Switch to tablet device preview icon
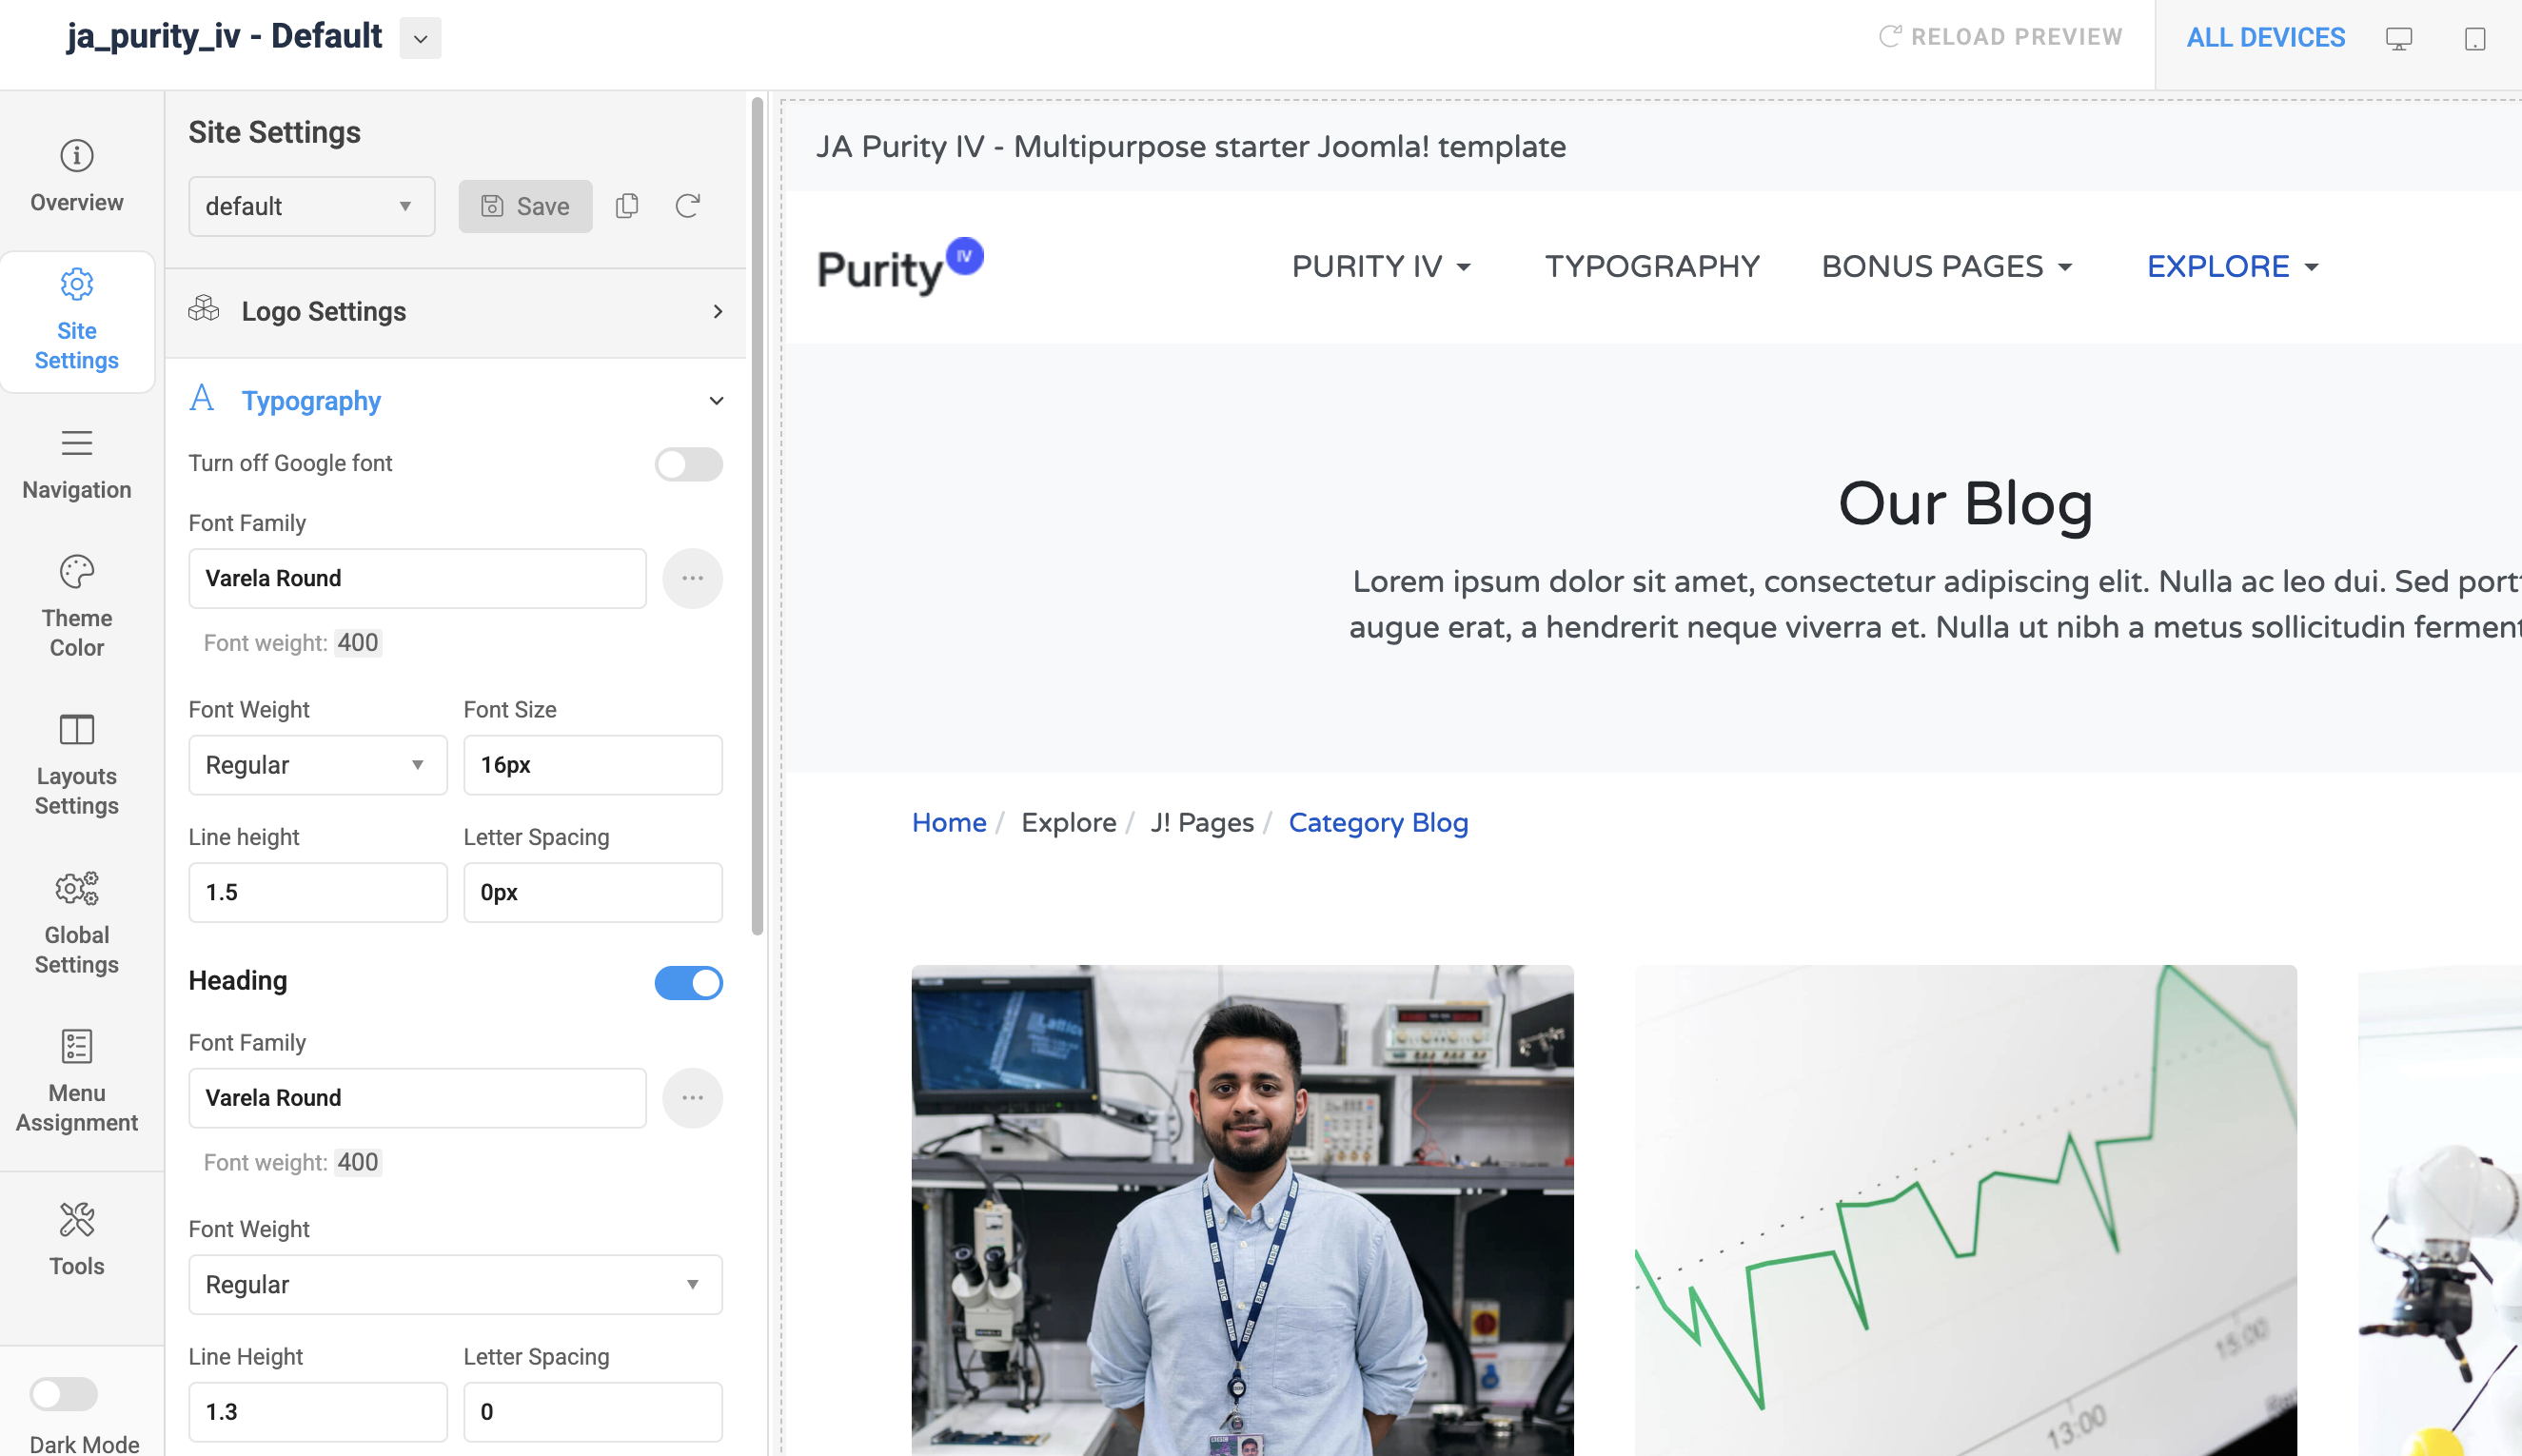The width and height of the screenshot is (2522, 1456). [2474, 38]
